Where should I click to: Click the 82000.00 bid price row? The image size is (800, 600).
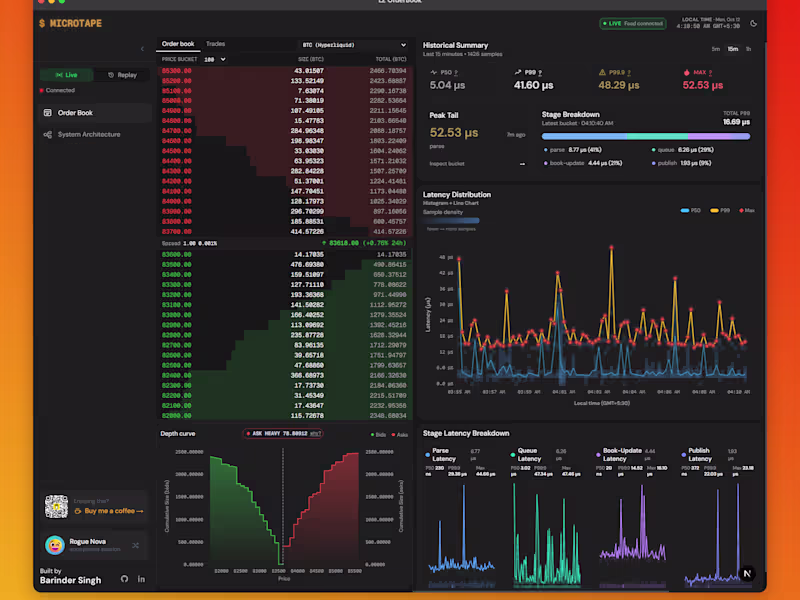click(x=284, y=416)
